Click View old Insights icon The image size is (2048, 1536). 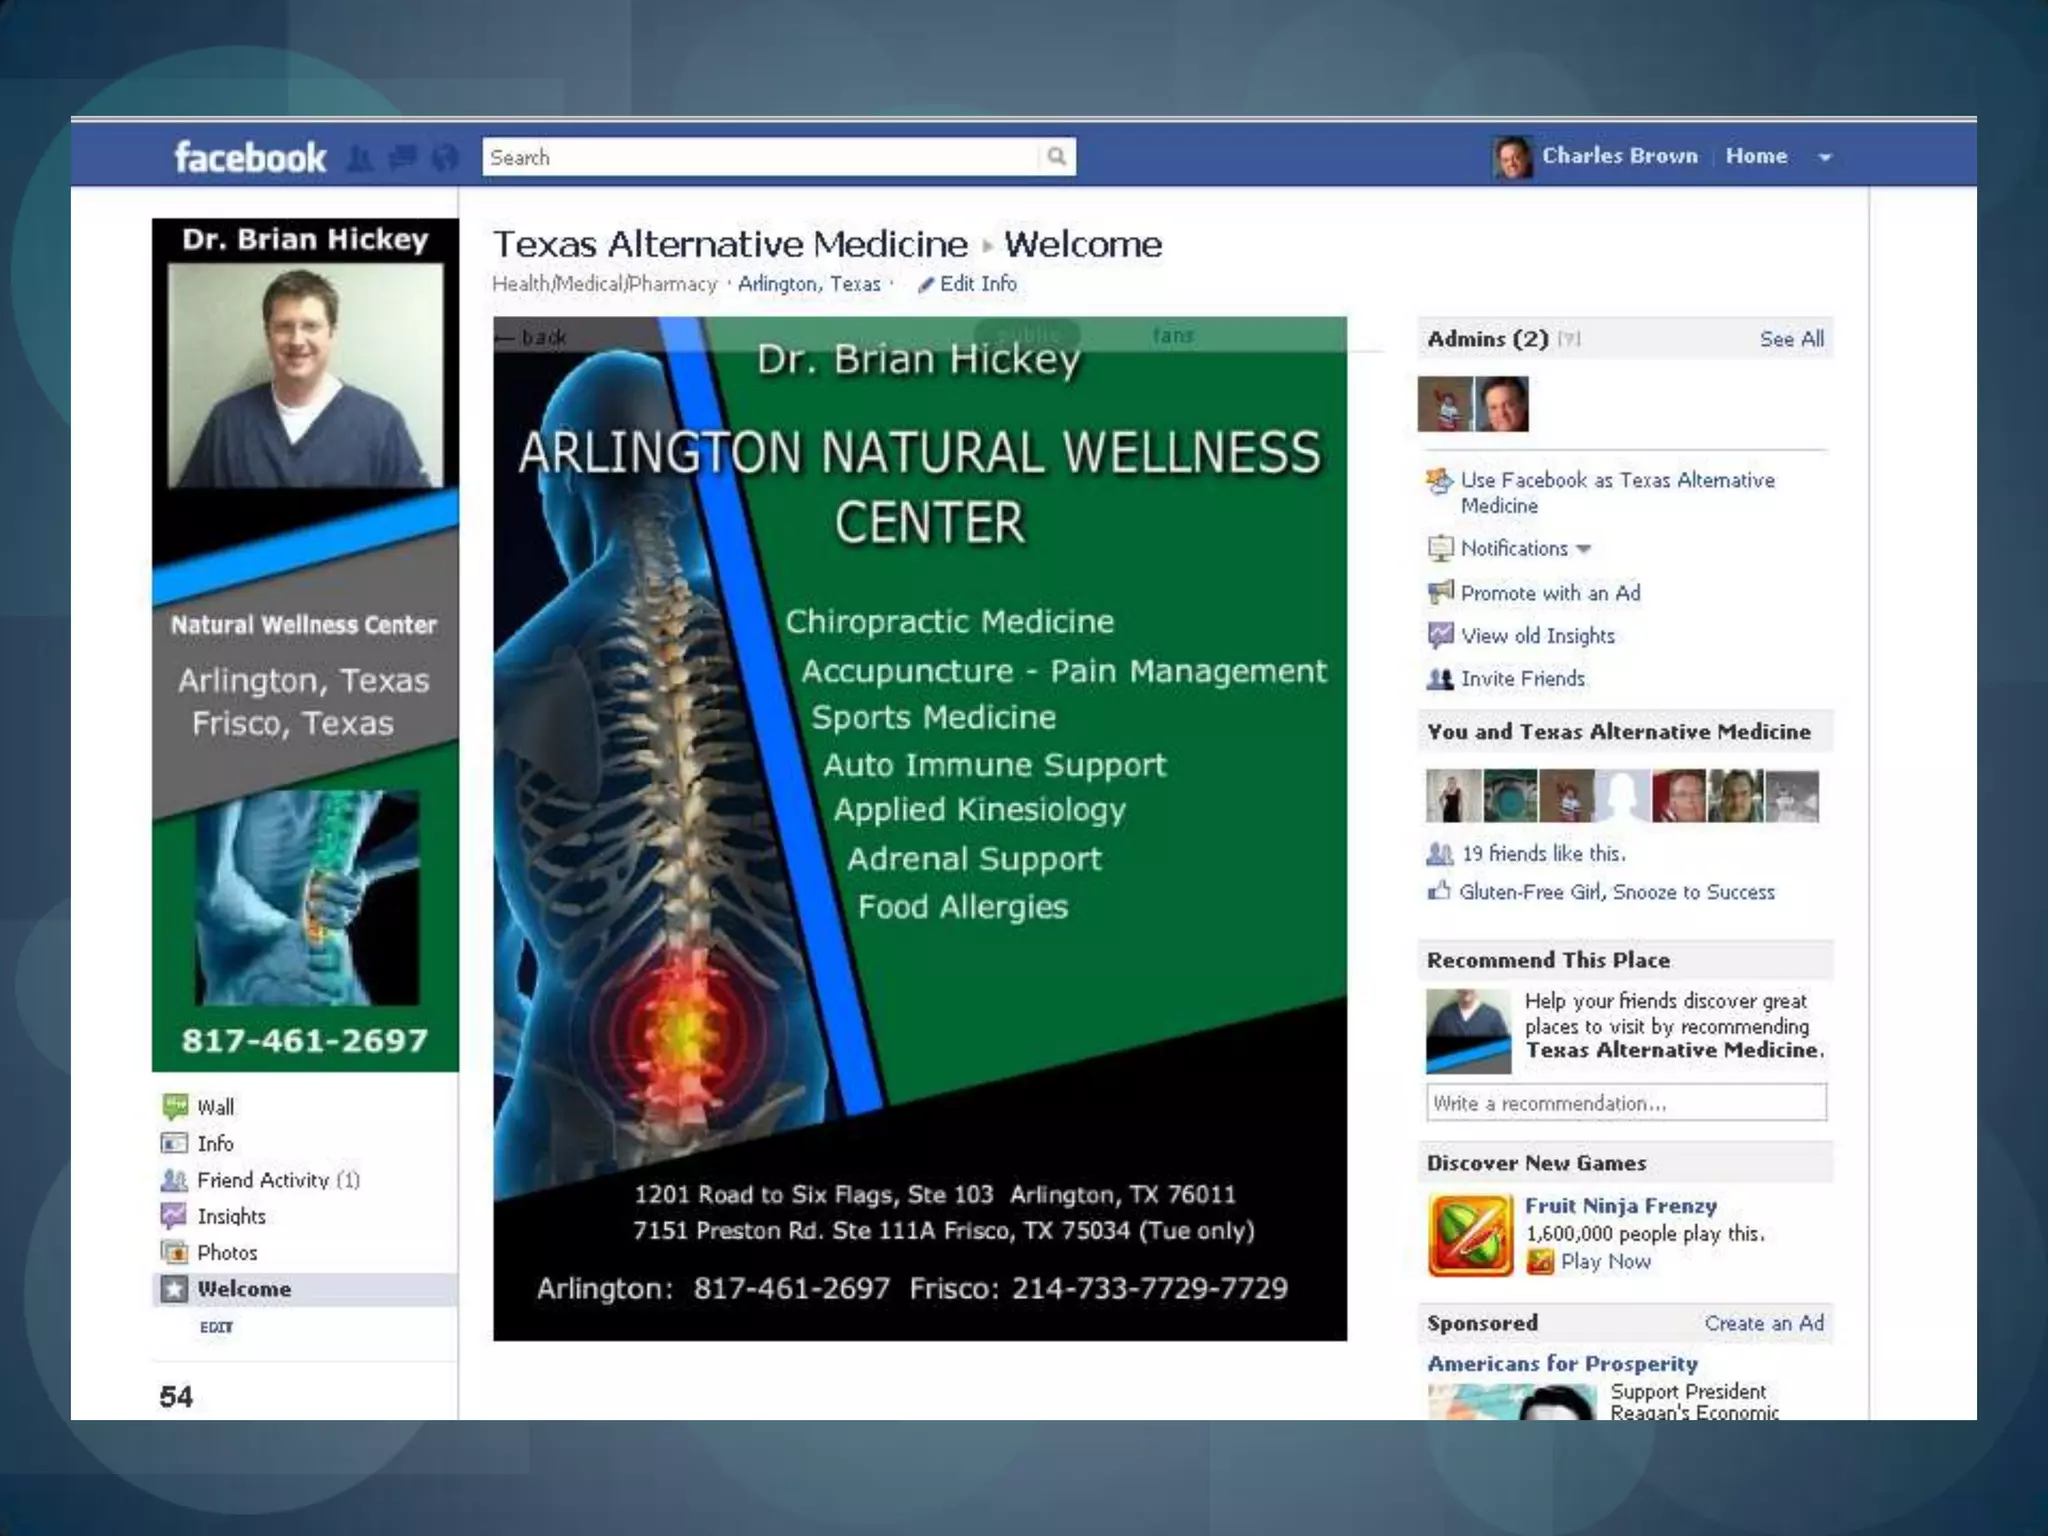1440,636
